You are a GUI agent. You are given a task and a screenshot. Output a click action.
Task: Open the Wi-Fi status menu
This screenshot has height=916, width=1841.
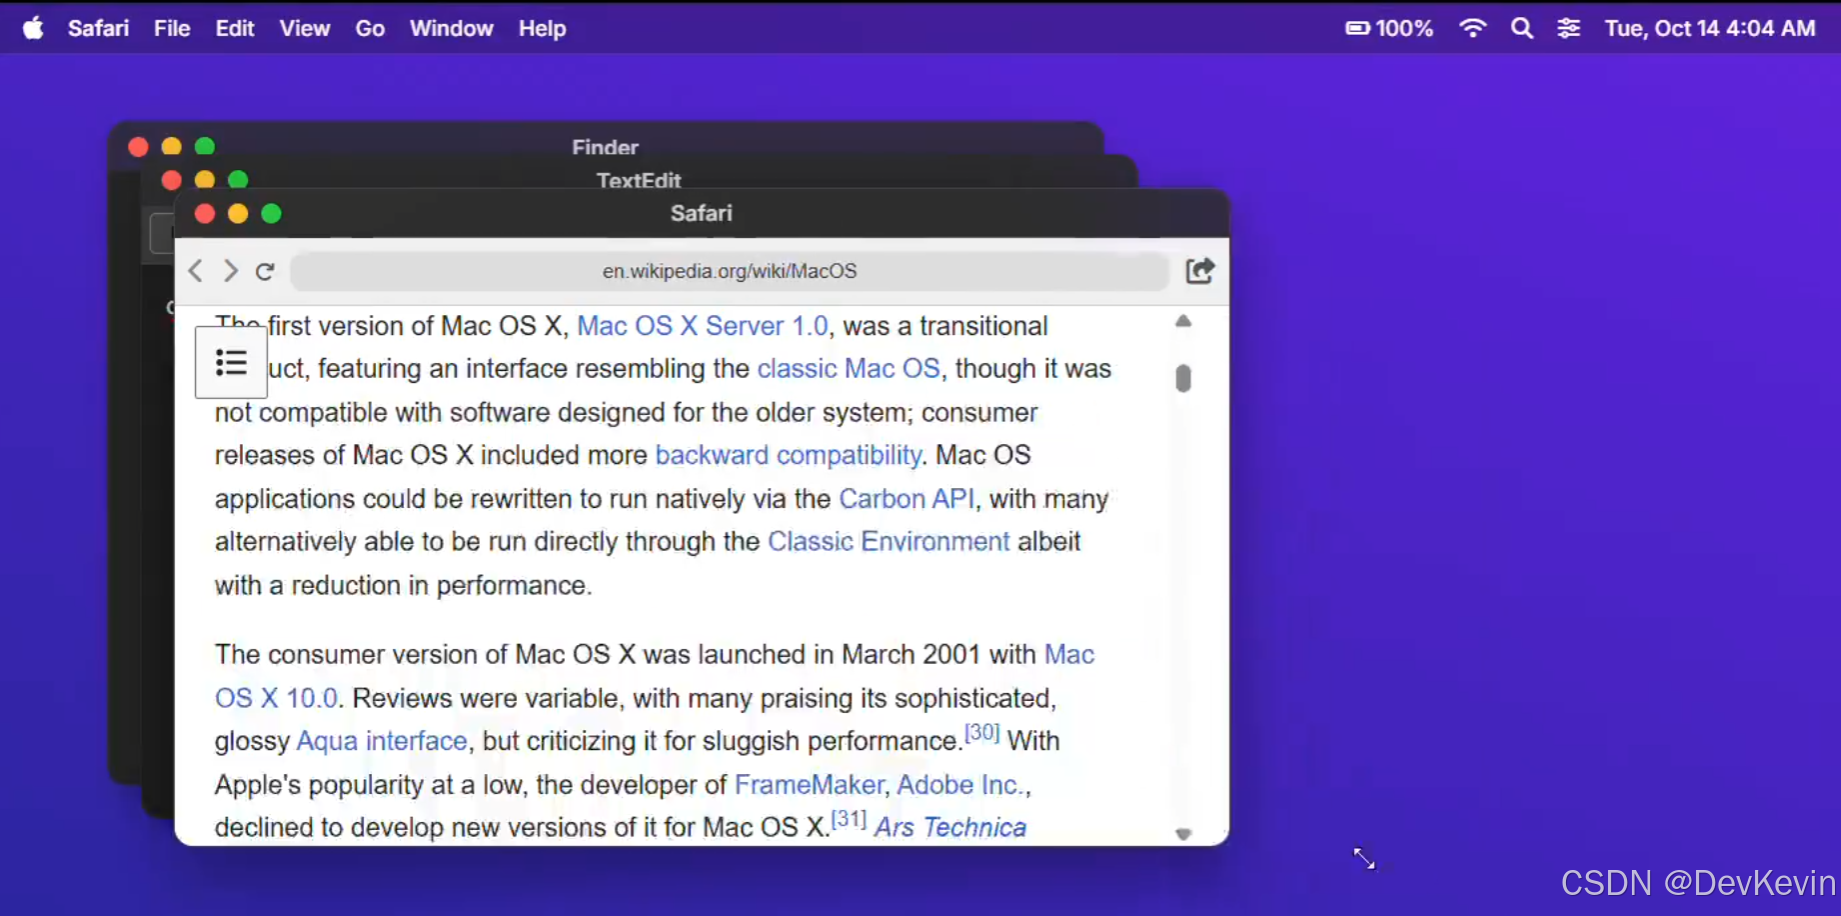point(1472,28)
